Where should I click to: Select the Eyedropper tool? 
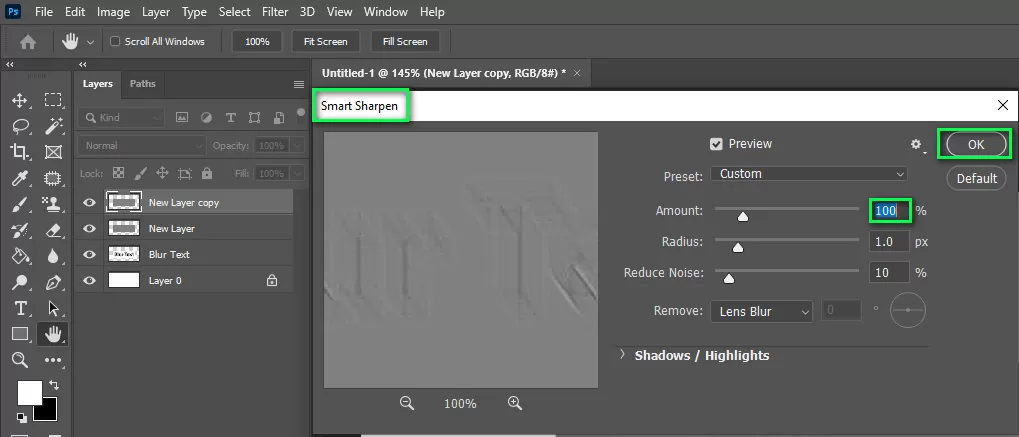click(x=19, y=178)
